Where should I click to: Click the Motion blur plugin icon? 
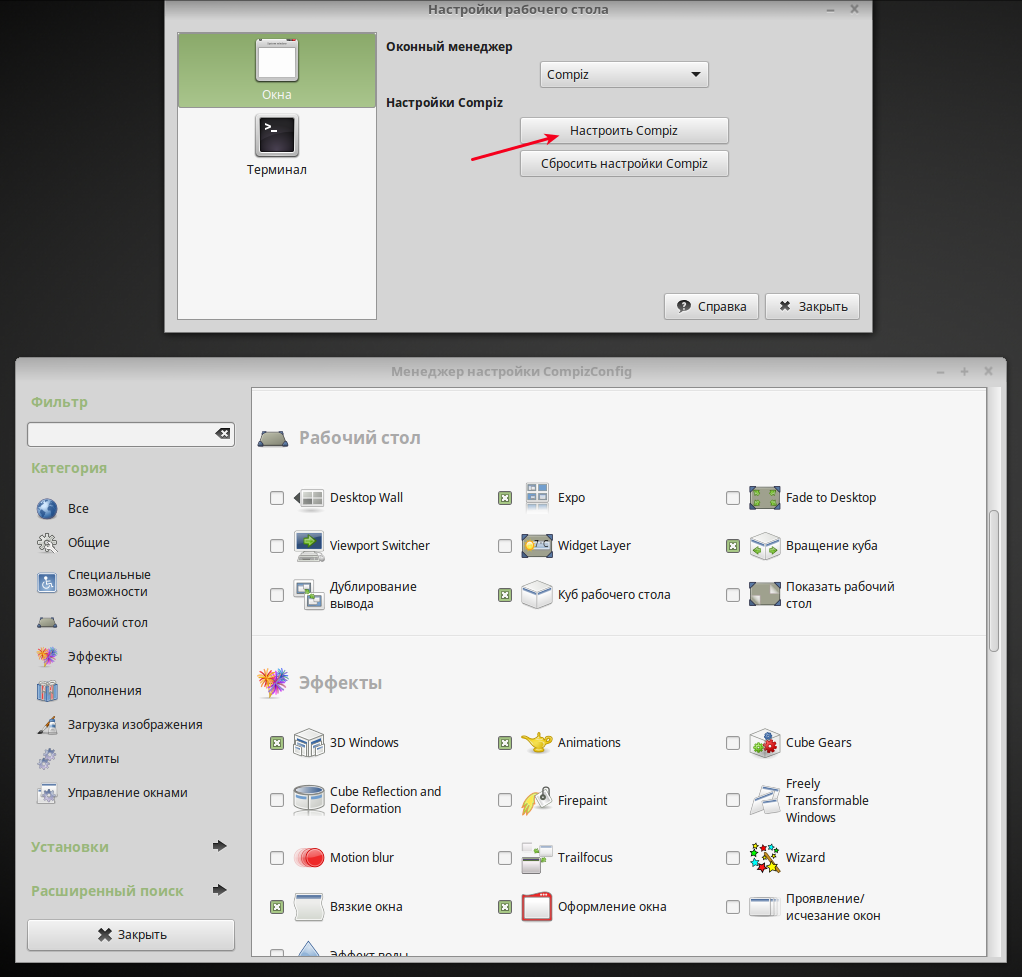308,858
